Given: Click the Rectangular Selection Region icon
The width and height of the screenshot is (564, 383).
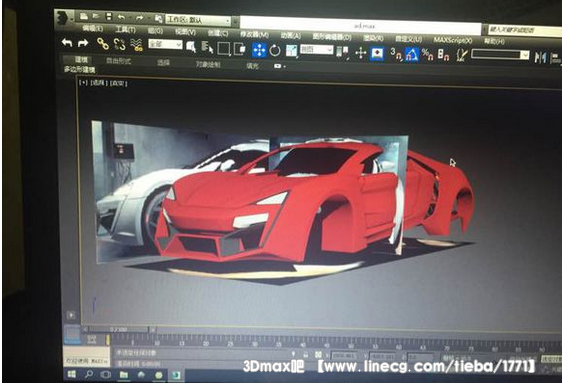Looking at the screenshot, I should pyautogui.click(x=223, y=49).
